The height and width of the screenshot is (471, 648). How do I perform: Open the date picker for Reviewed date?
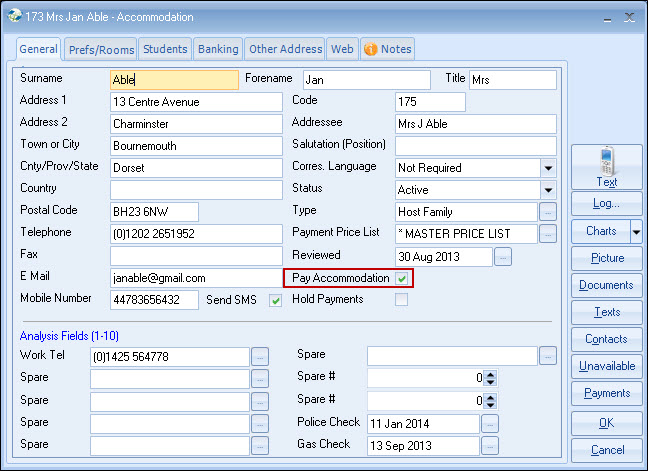[503, 257]
